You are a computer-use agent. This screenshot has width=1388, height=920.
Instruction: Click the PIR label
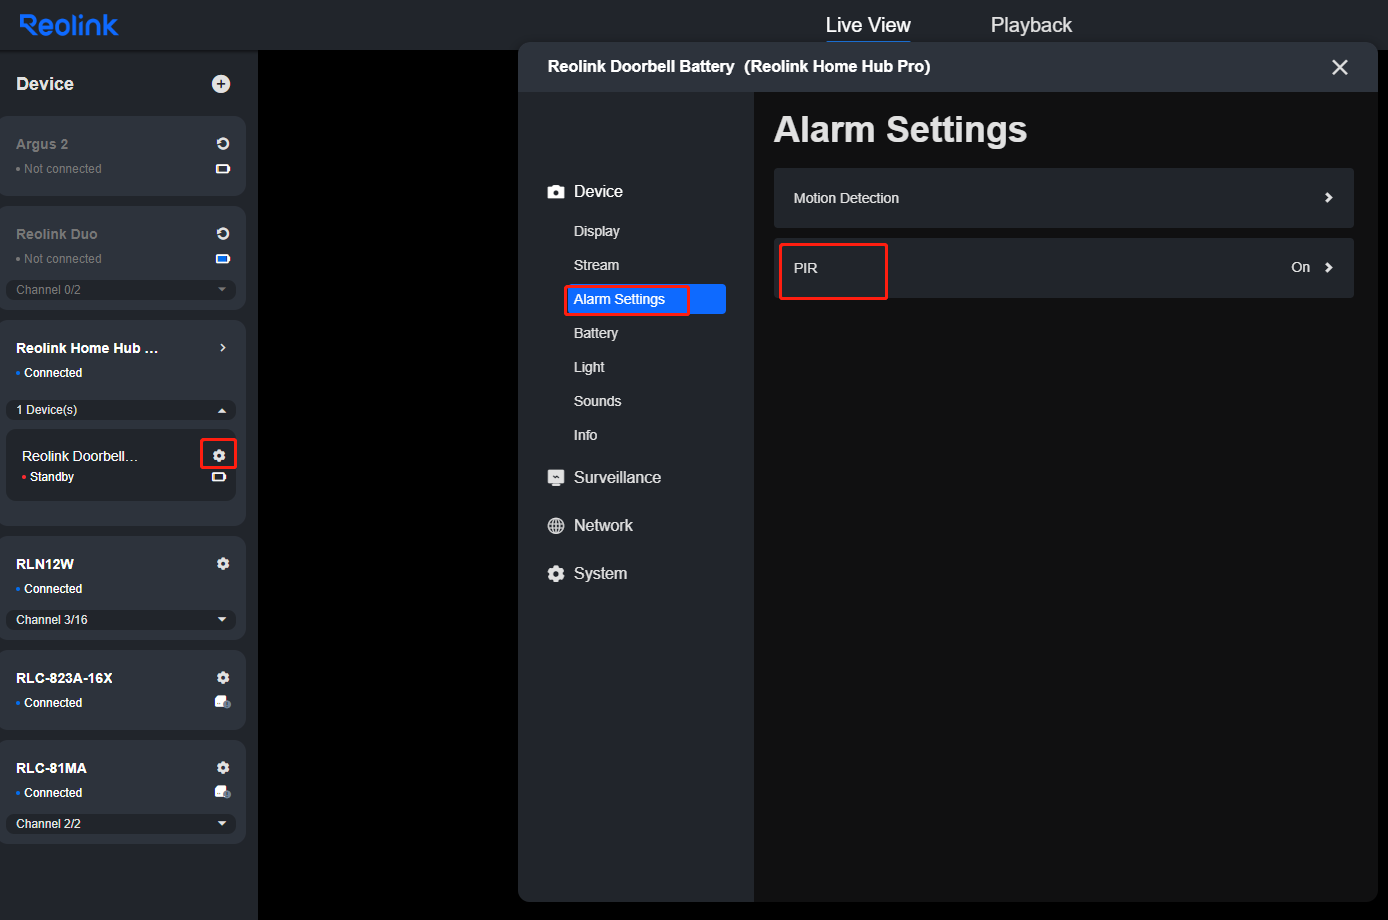coord(806,268)
